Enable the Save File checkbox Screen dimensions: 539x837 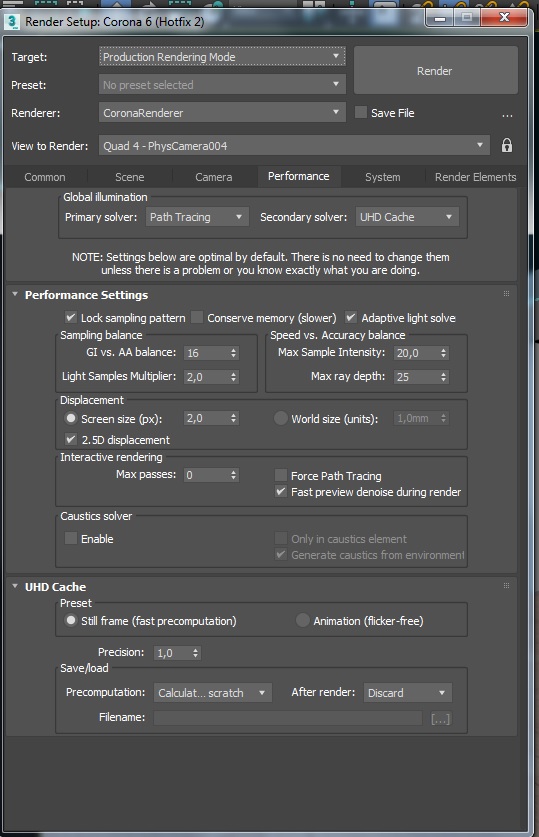pos(361,113)
